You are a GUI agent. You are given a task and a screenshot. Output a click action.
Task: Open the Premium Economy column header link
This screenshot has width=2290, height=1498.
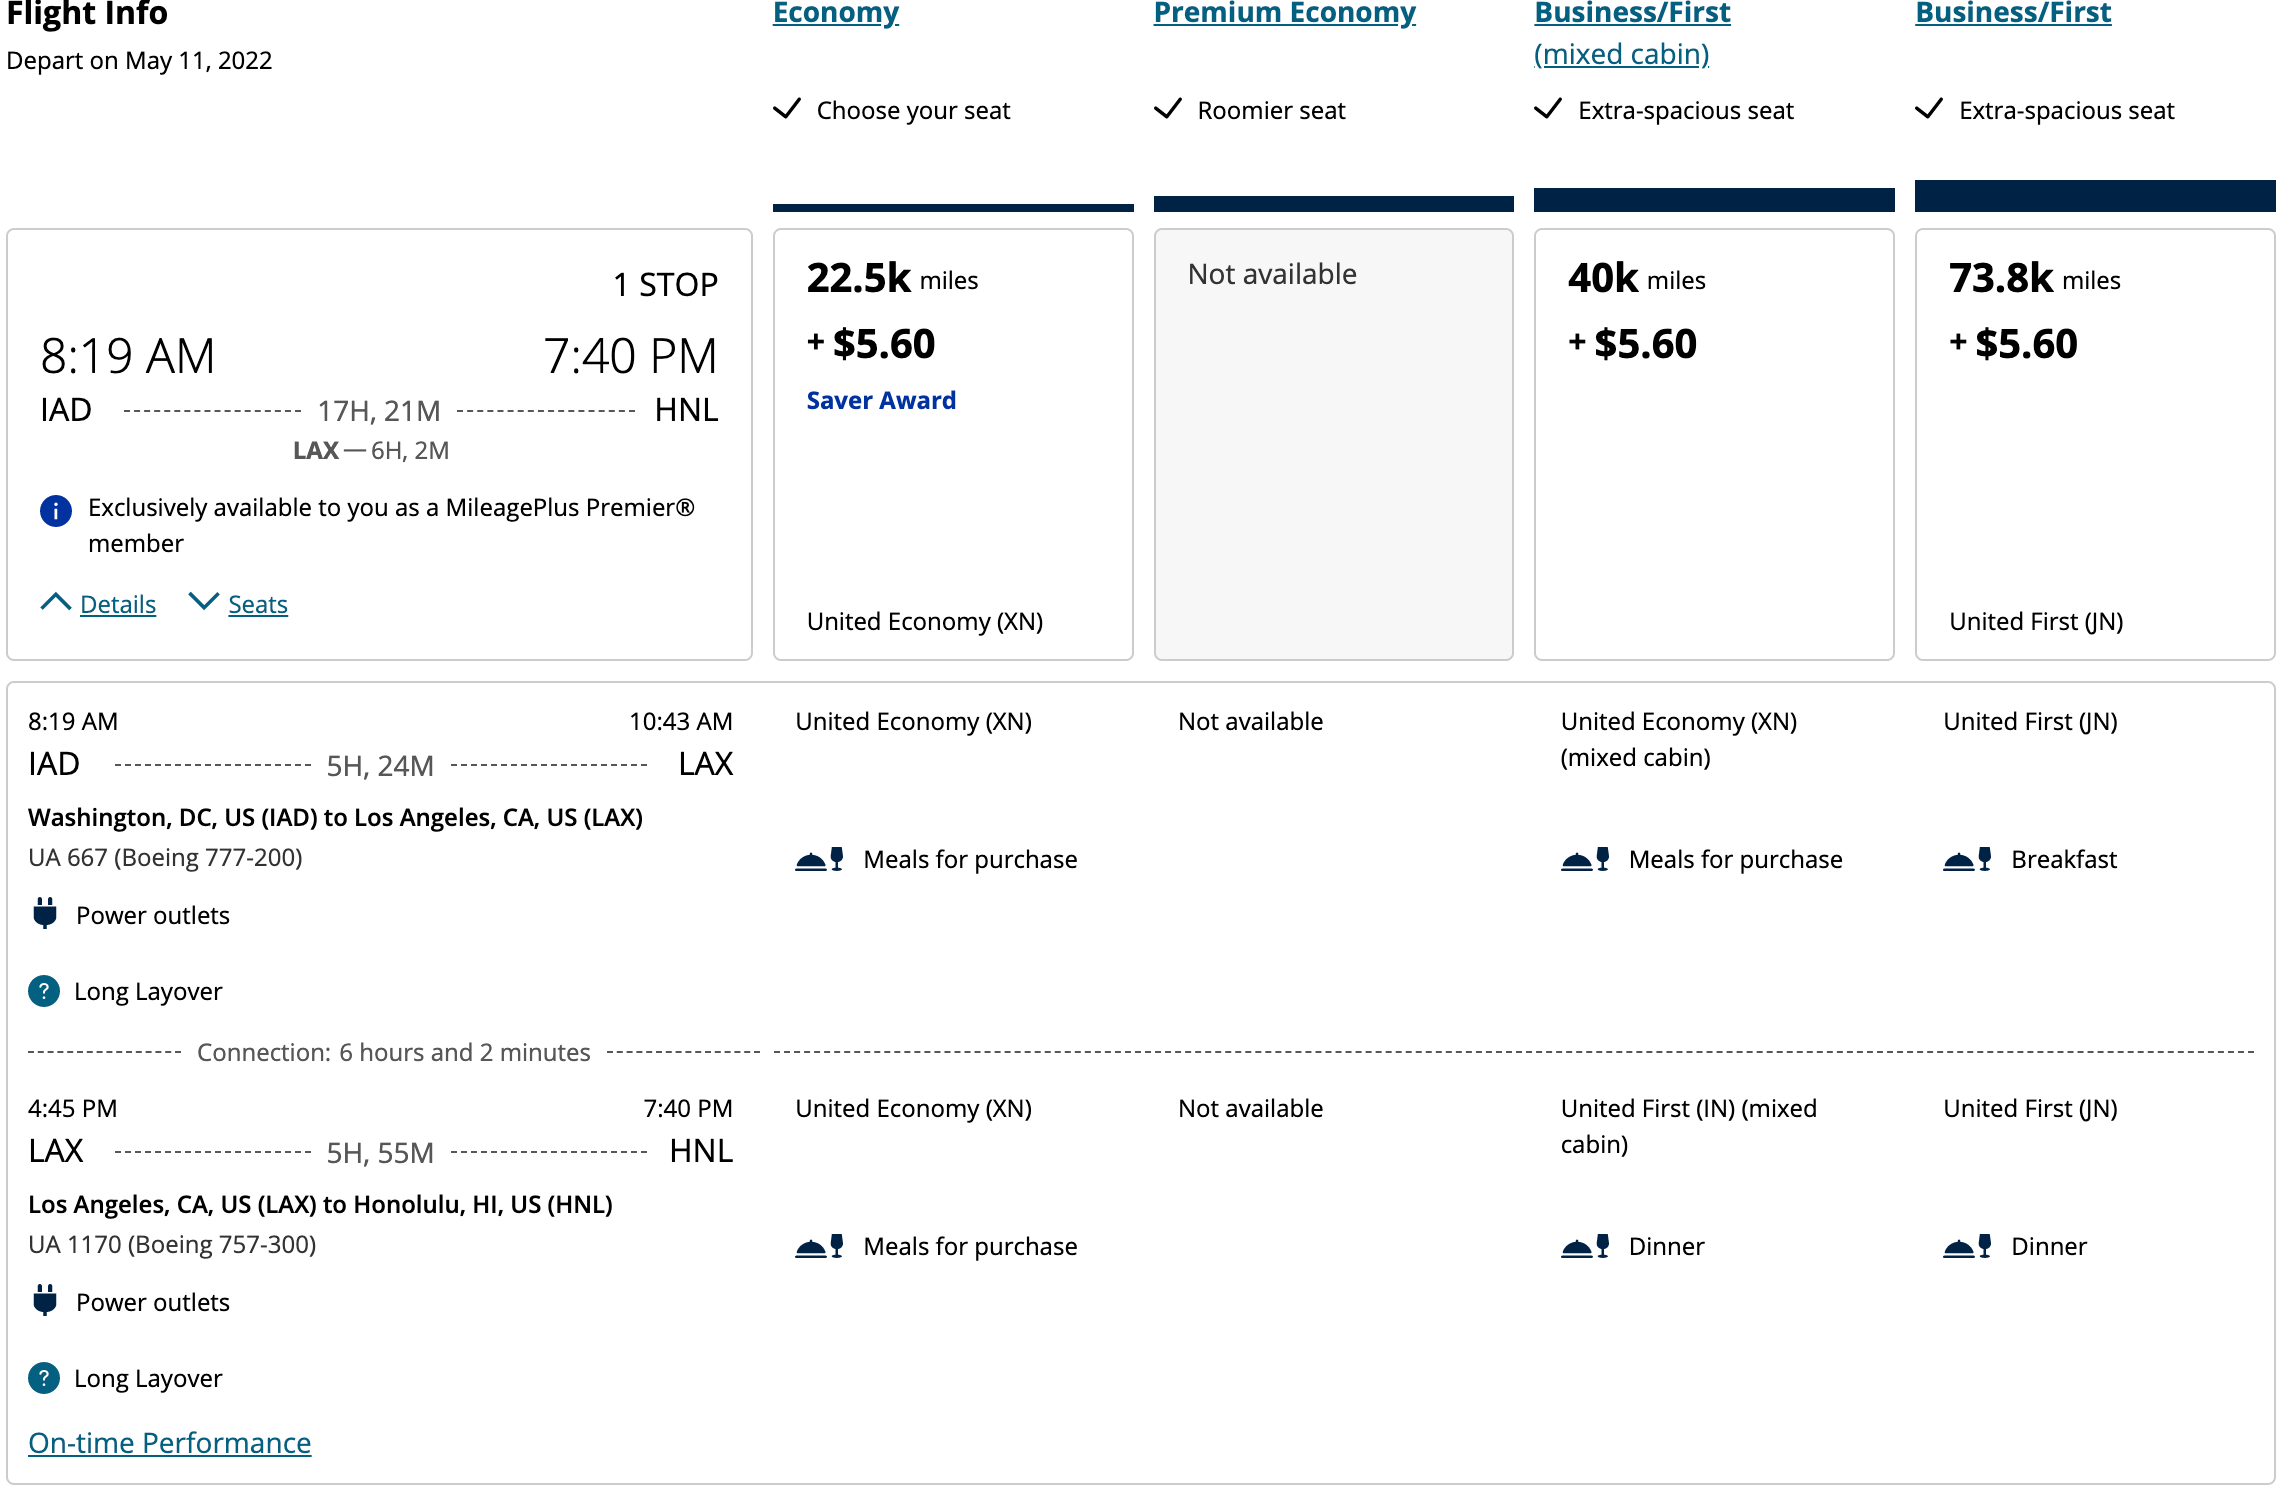pos(1284,13)
